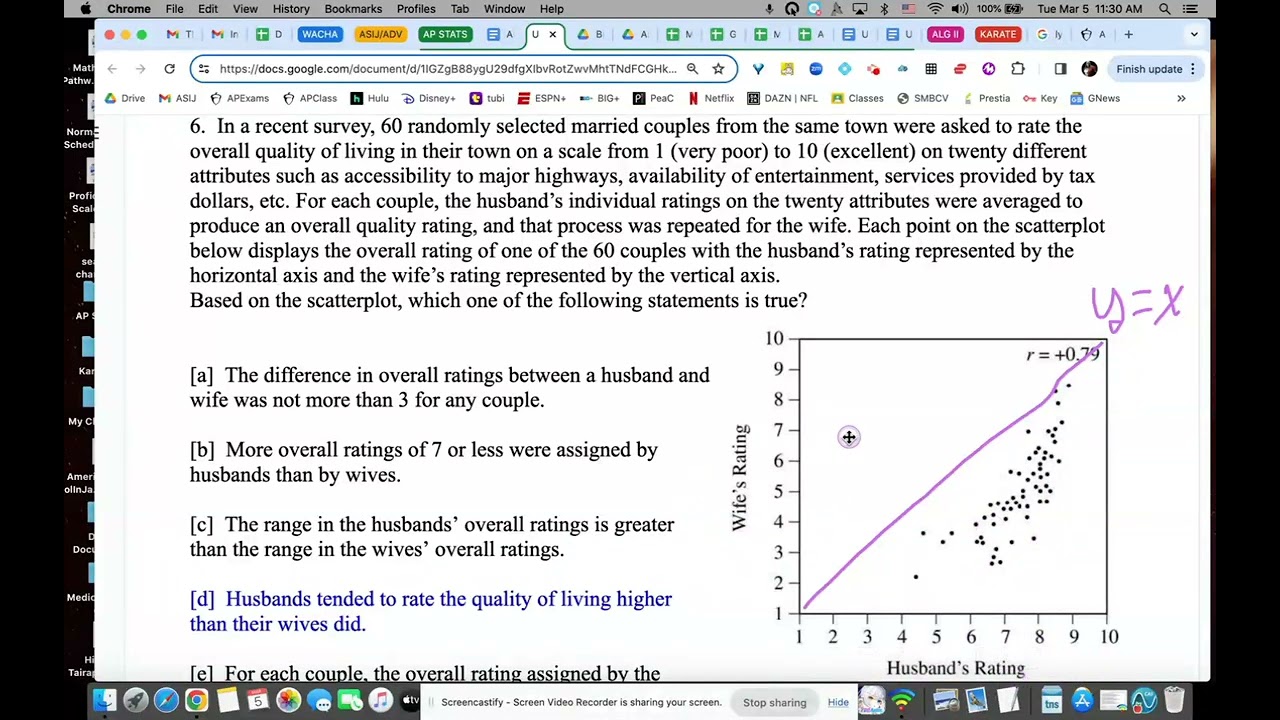Open volume control in menu bar
This screenshot has height=720, width=1280.
pos(960,9)
